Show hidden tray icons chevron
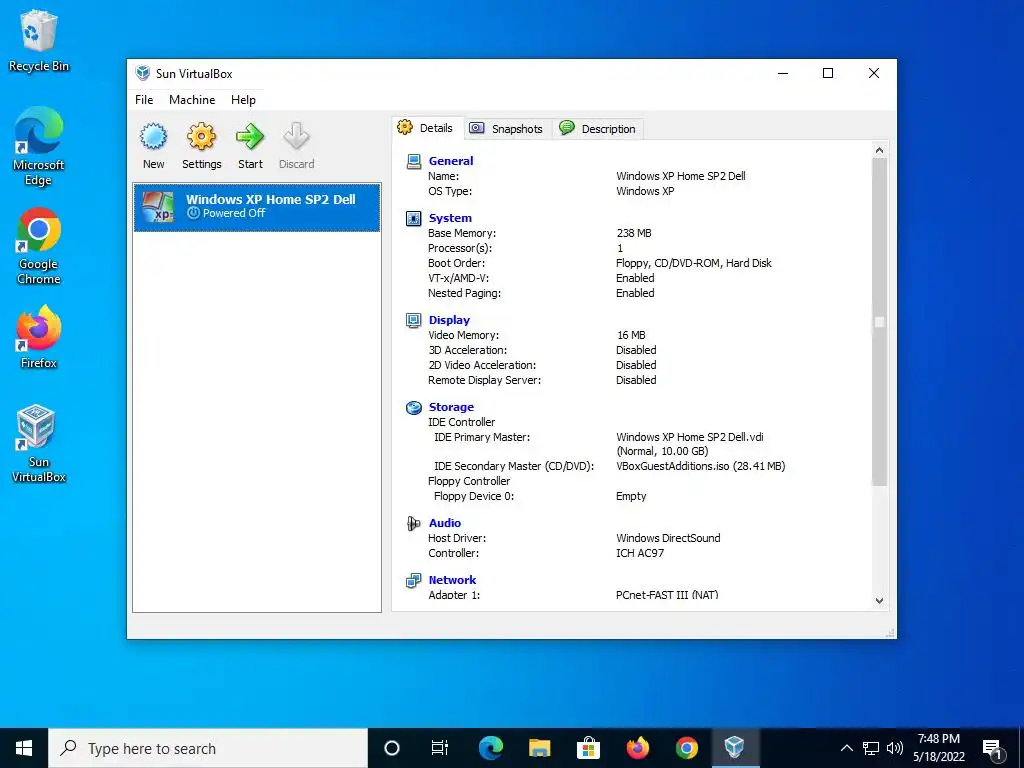This screenshot has height=768, width=1024. click(846, 748)
